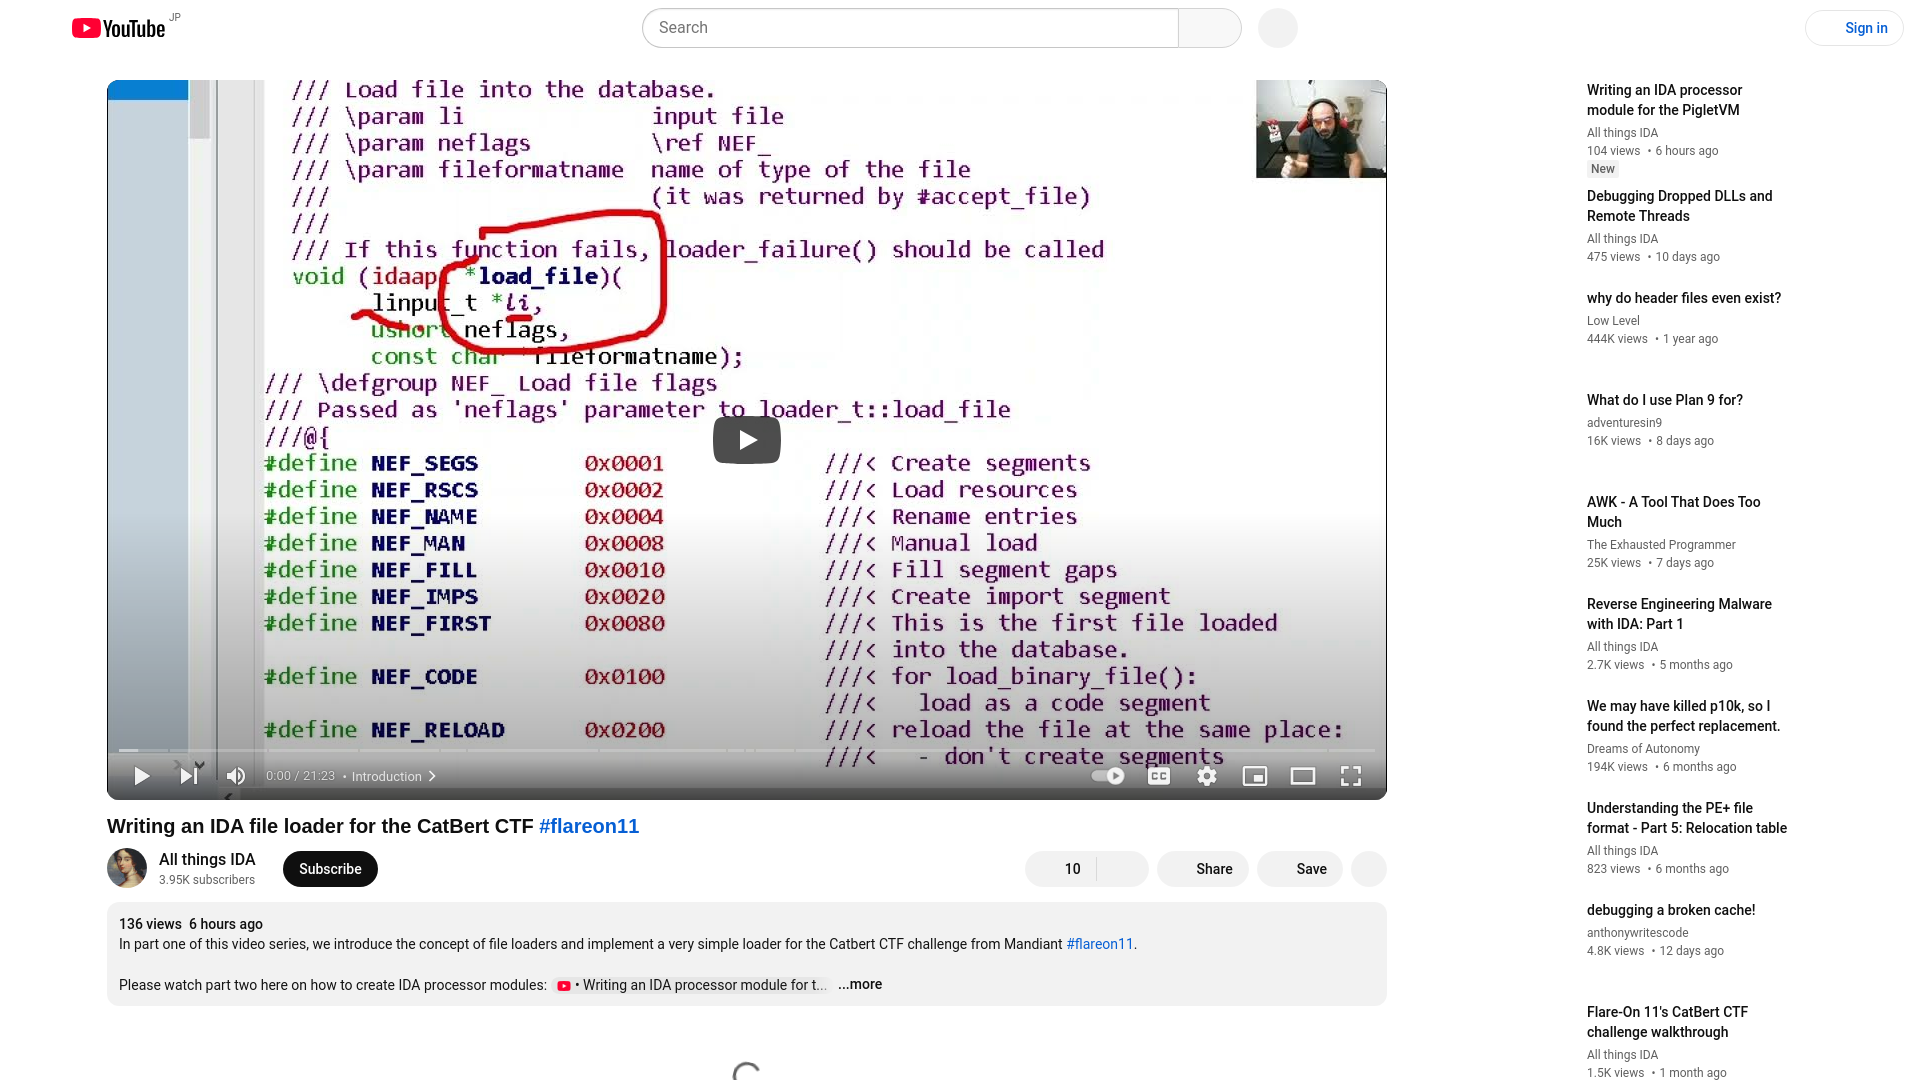Open the YouTube home logo

[118, 28]
